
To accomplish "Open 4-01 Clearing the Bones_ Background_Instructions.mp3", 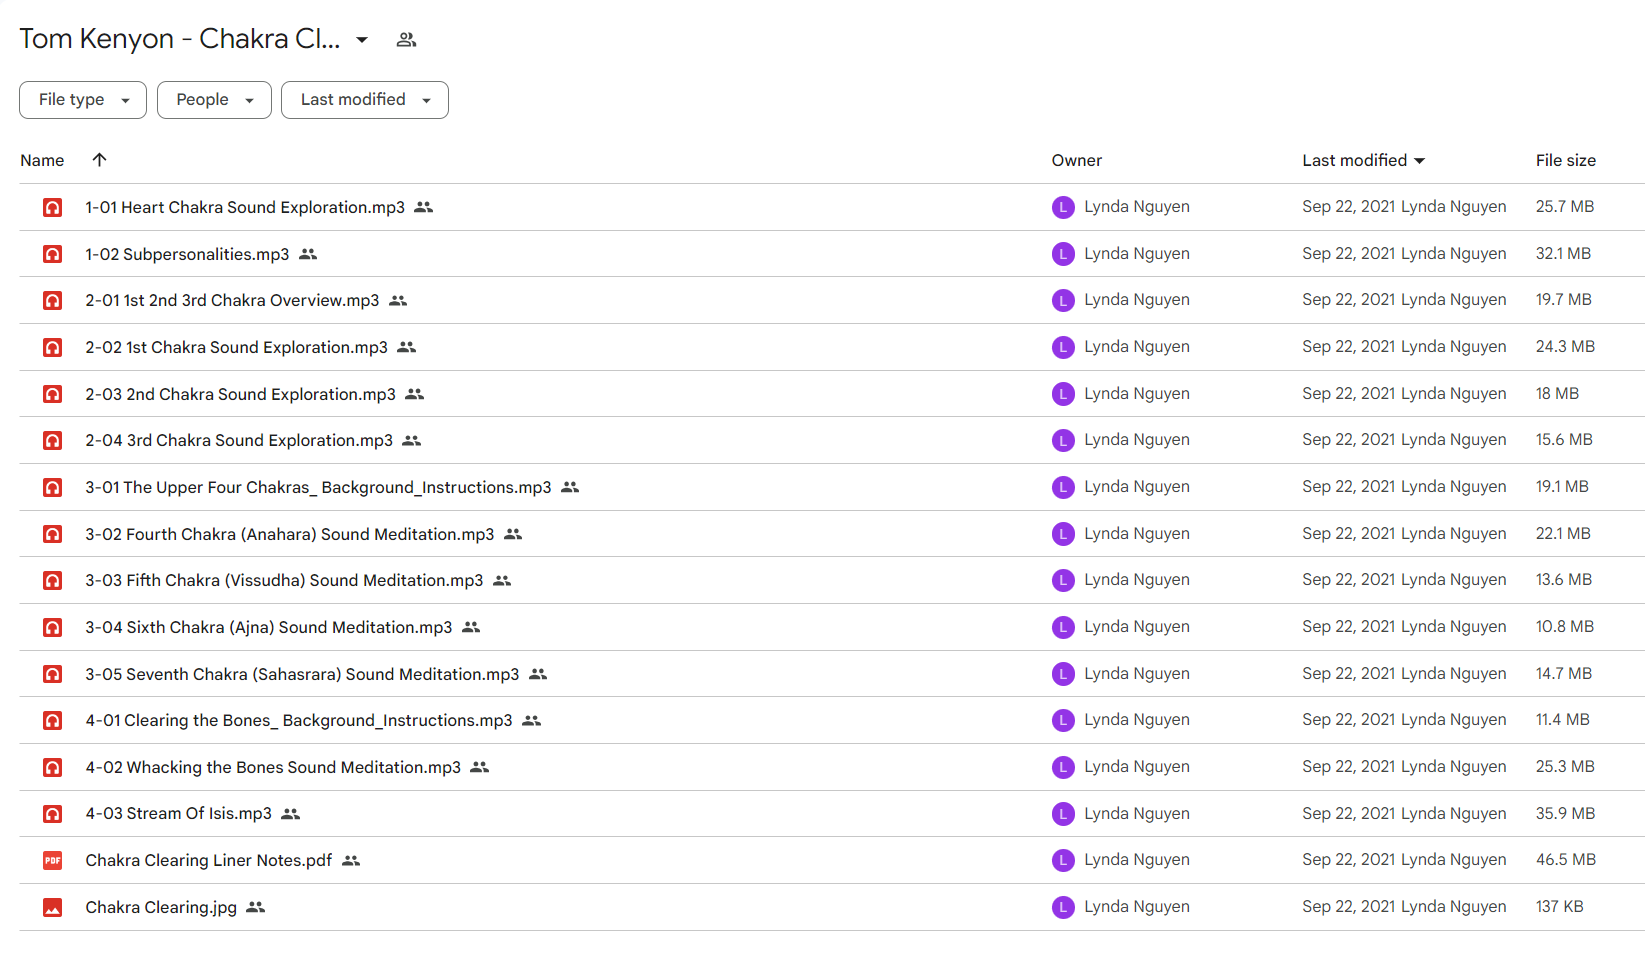I will coord(299,720).
